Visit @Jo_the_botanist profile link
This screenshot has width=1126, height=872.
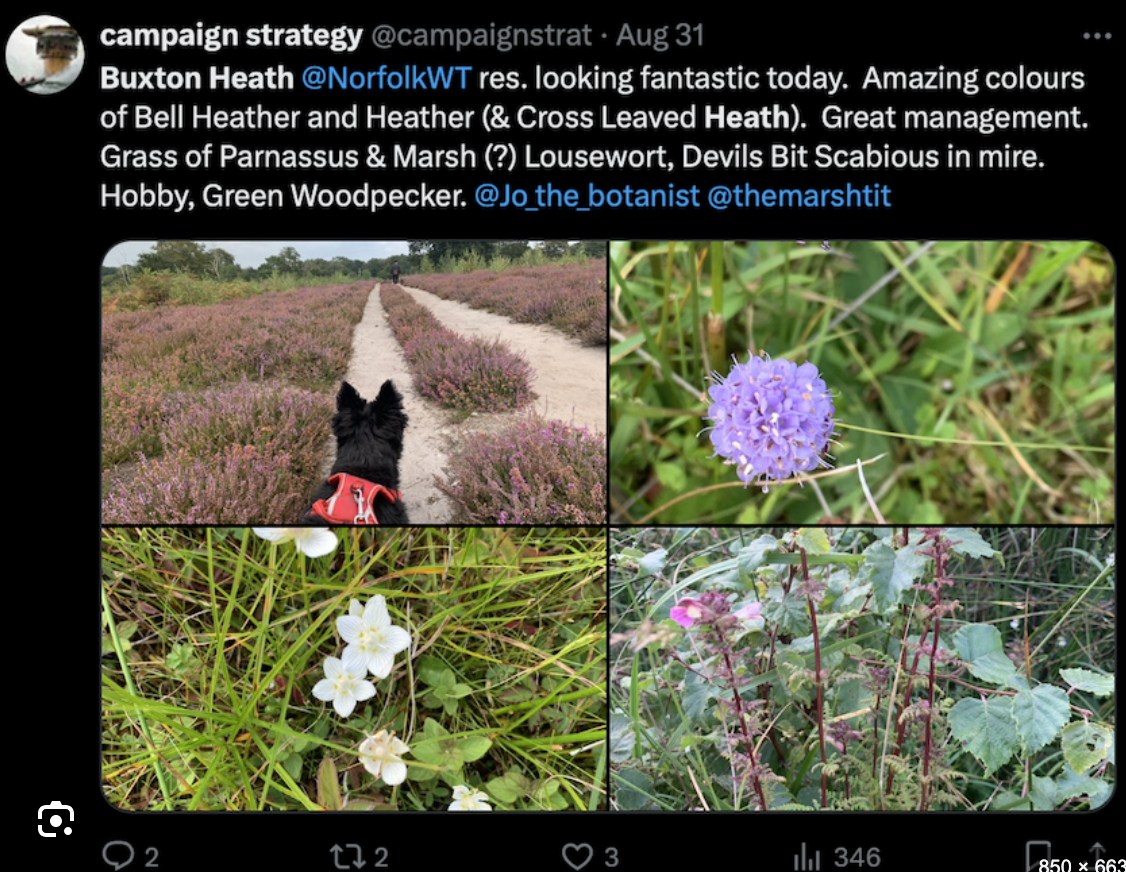(587, 196)
